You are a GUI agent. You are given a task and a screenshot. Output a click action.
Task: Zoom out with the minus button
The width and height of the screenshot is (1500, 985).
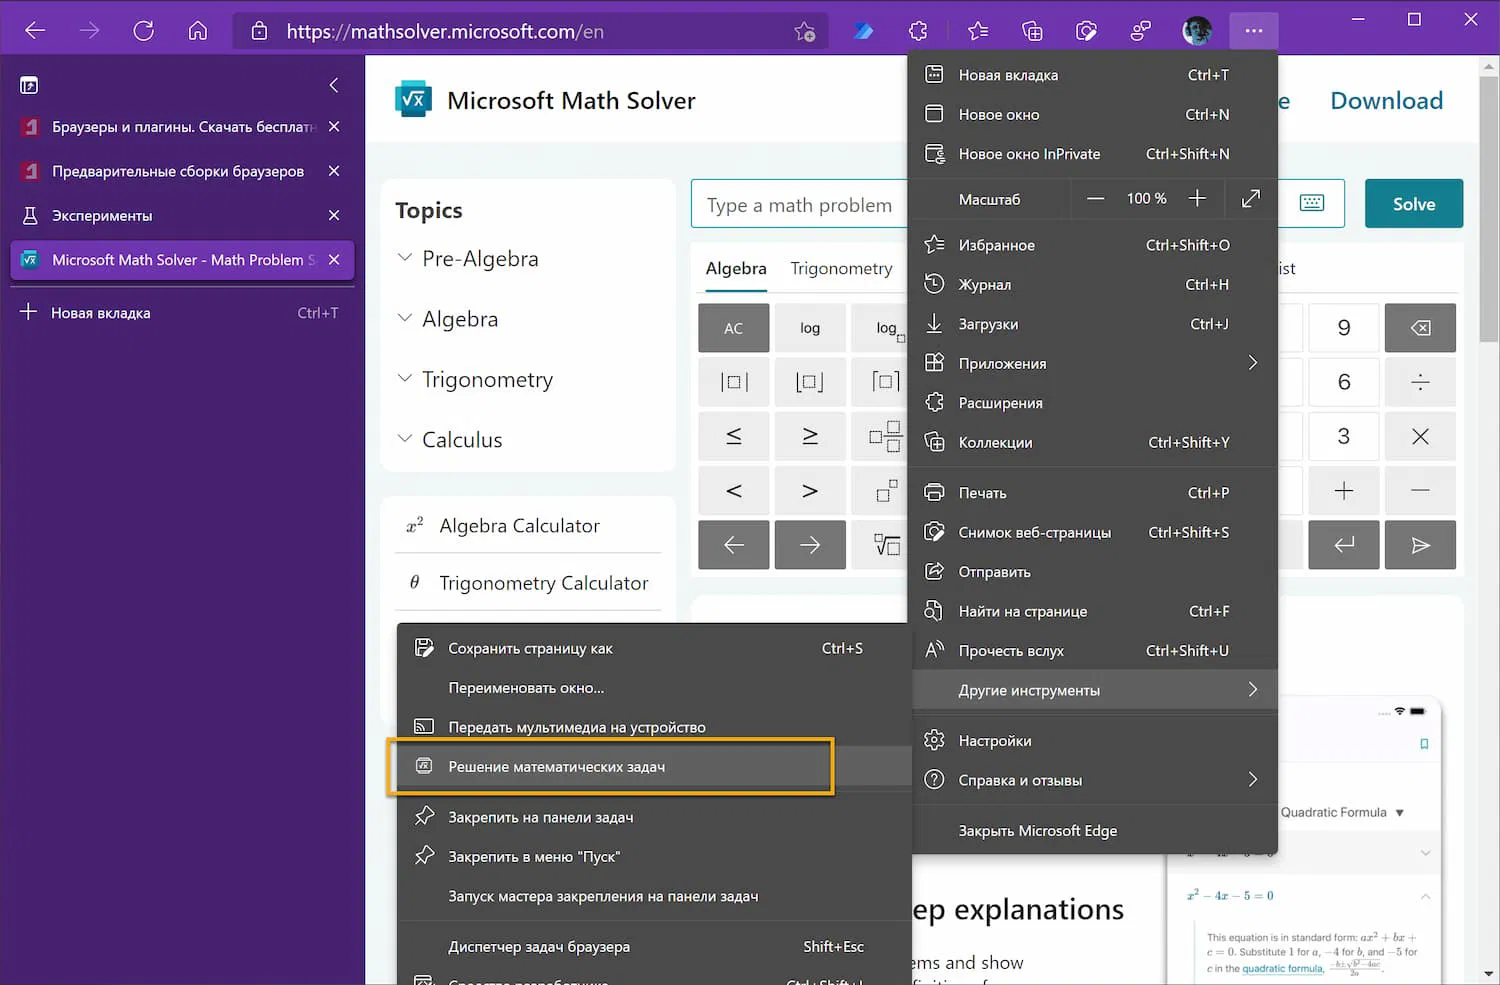1096,199
